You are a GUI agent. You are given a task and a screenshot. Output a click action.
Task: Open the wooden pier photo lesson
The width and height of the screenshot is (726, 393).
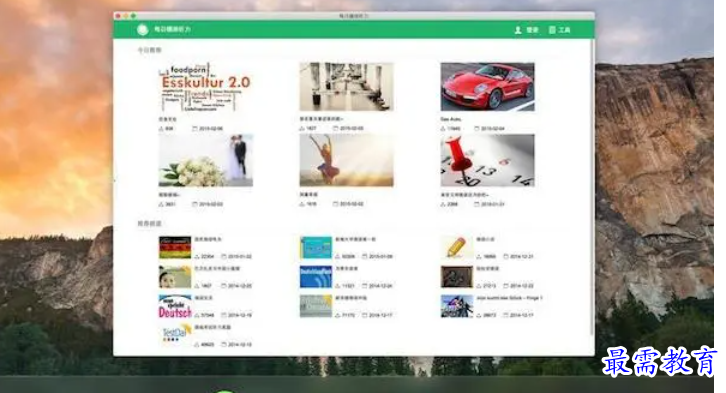[346, 87]
